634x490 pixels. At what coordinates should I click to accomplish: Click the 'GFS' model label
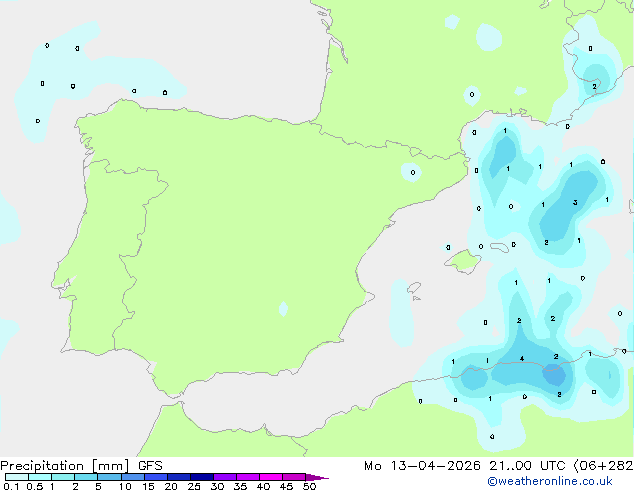150,466
